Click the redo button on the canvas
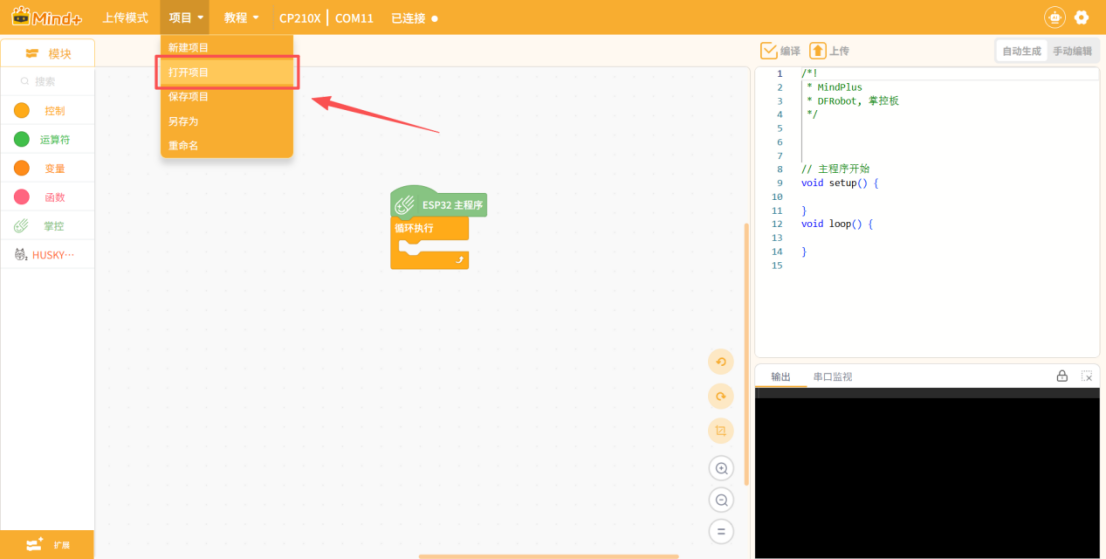The height and width of the screenshot is (559, 1106). click(720, 397)
